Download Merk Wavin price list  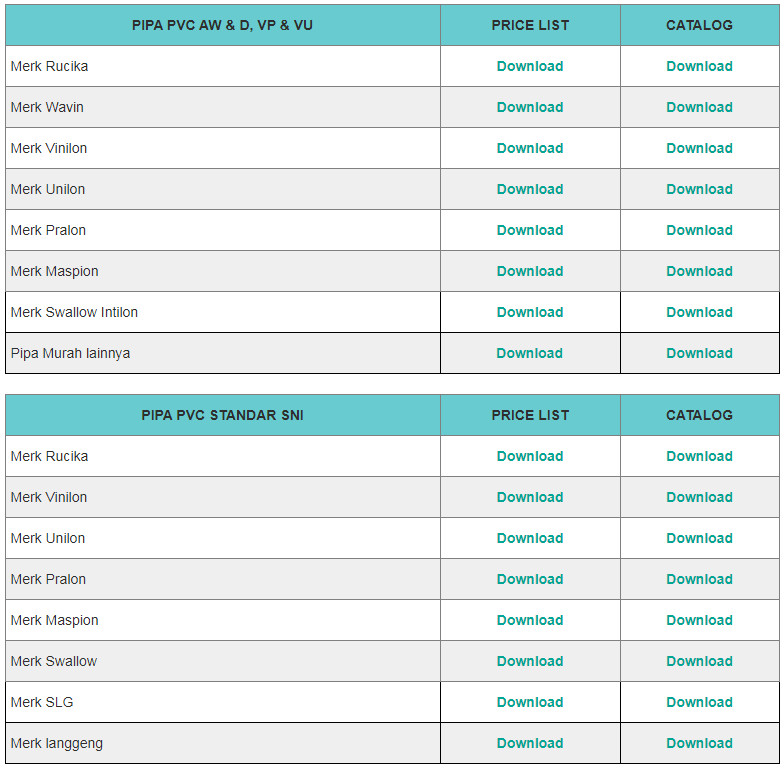[x=529, y=107]
